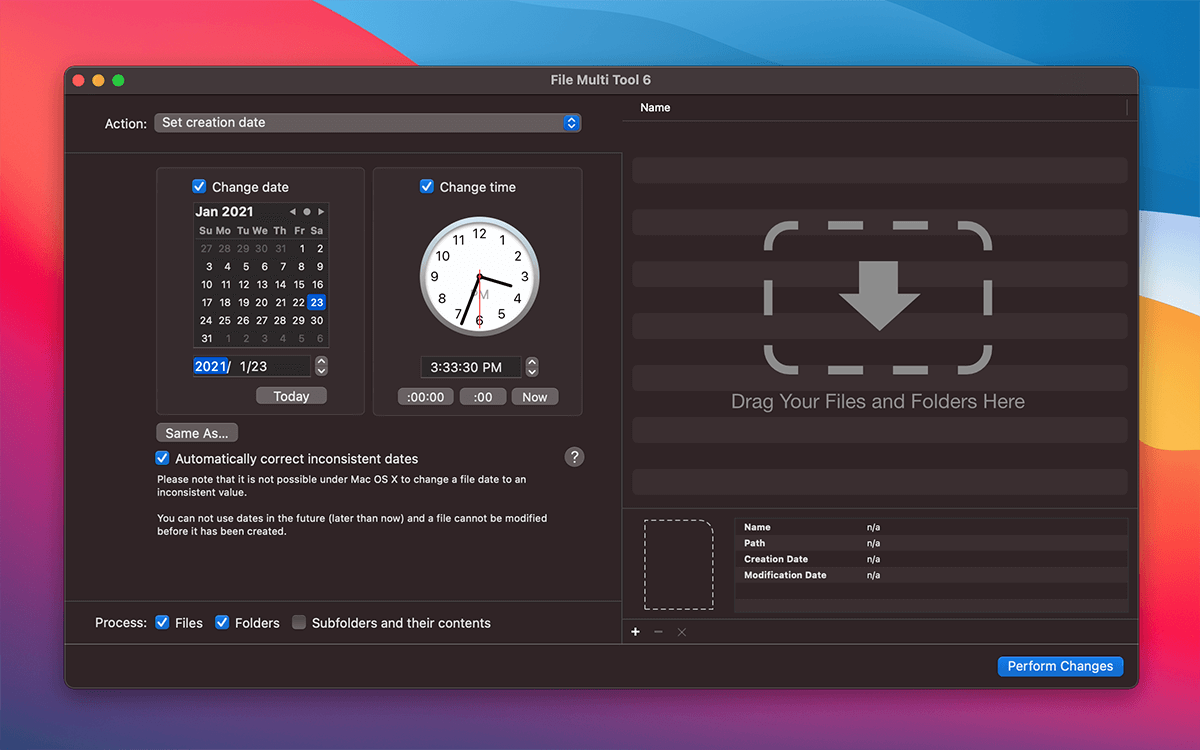The image size is (1200, 750).
Task: Click the time field stepper arrows
Action: point(532,367)
